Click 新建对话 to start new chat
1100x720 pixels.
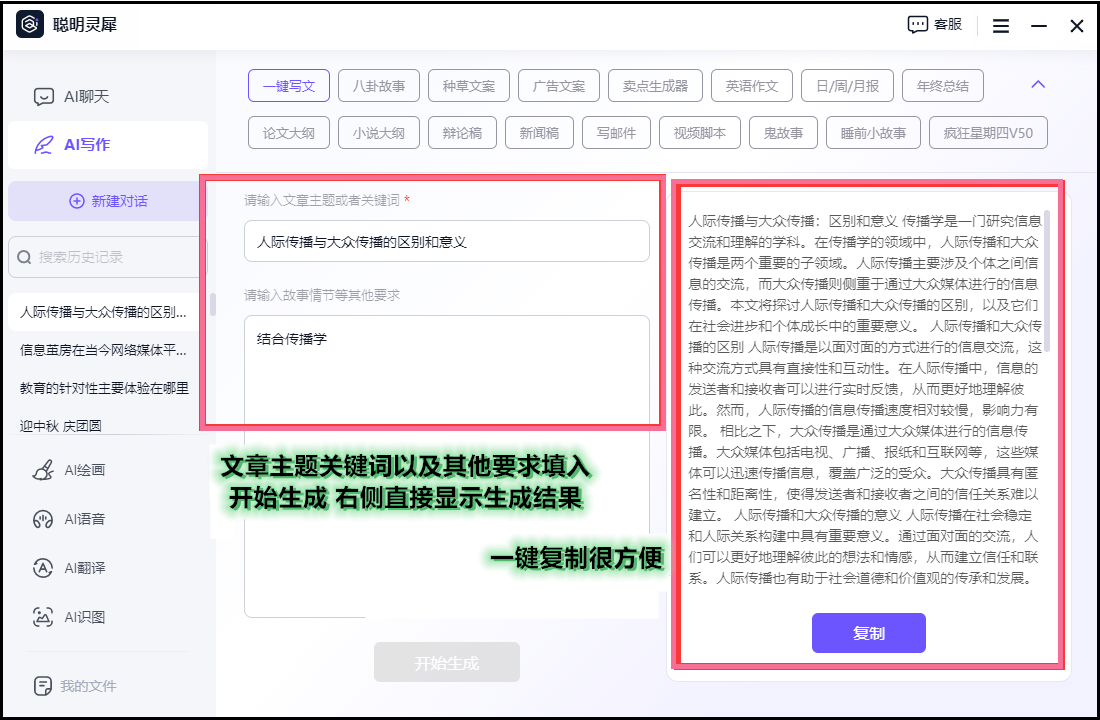pos(108,201)
